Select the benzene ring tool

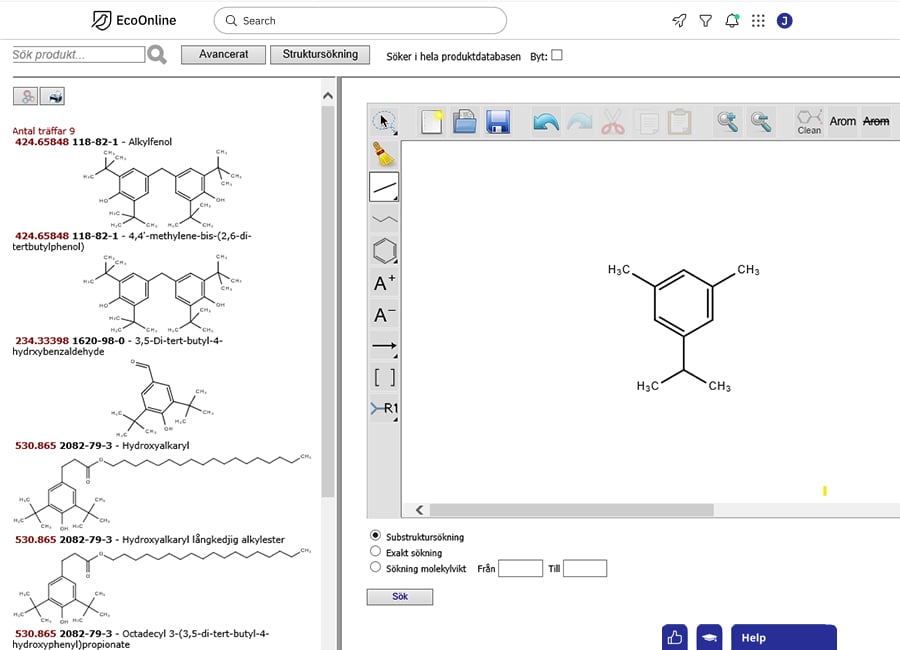[x=385, y=251]
